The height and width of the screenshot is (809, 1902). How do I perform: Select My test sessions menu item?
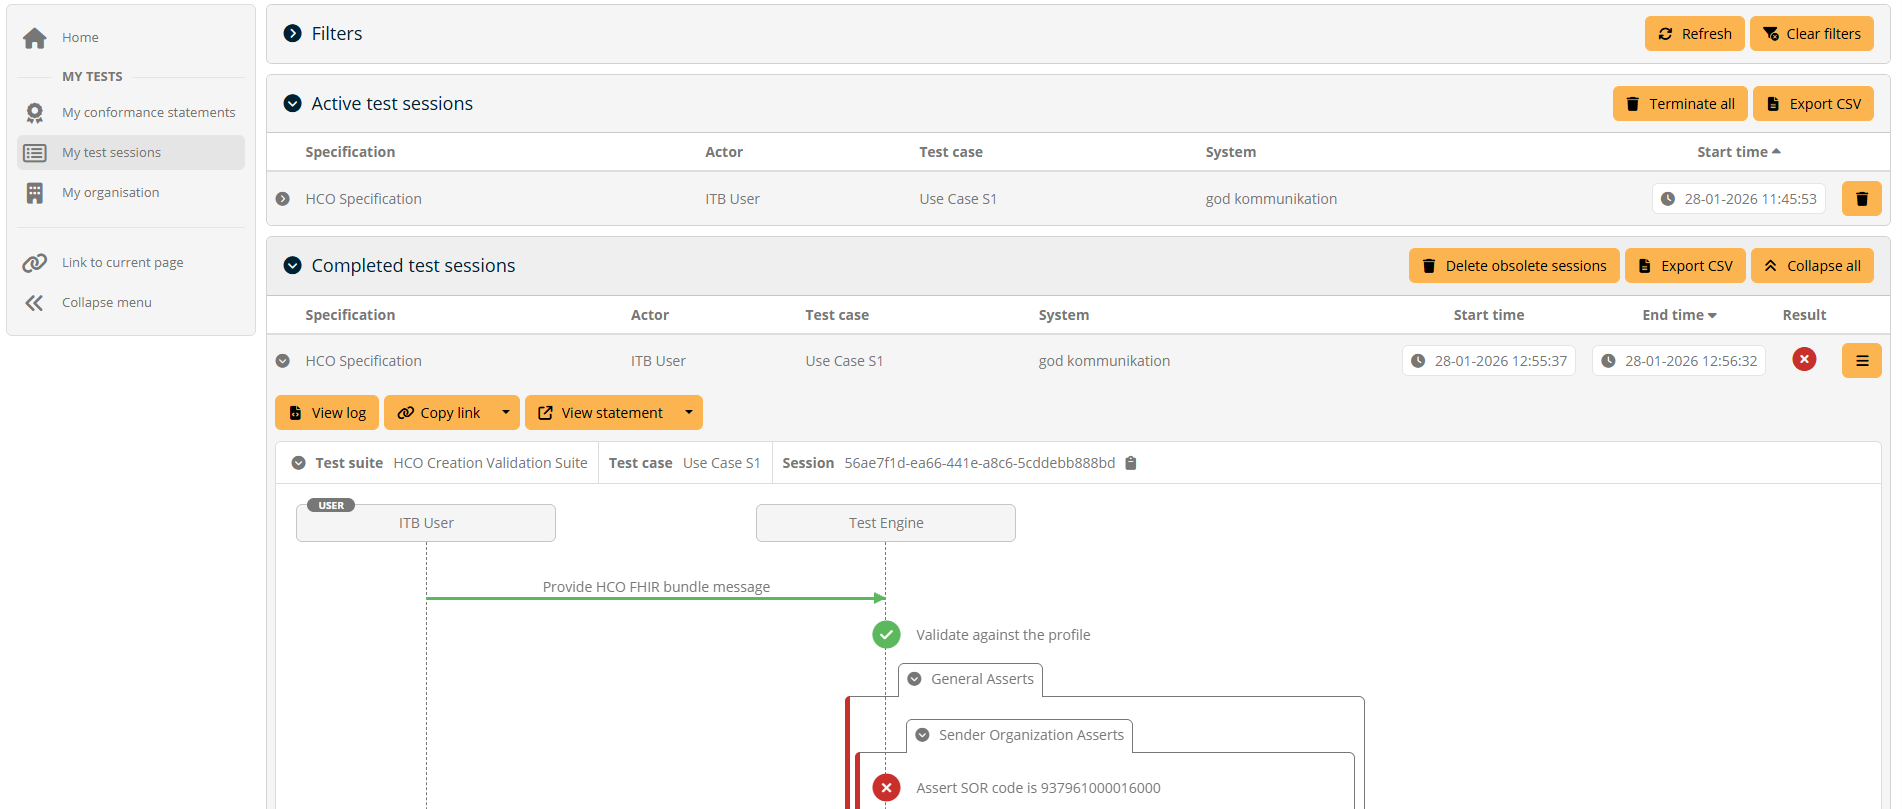[x=131, y=152]
